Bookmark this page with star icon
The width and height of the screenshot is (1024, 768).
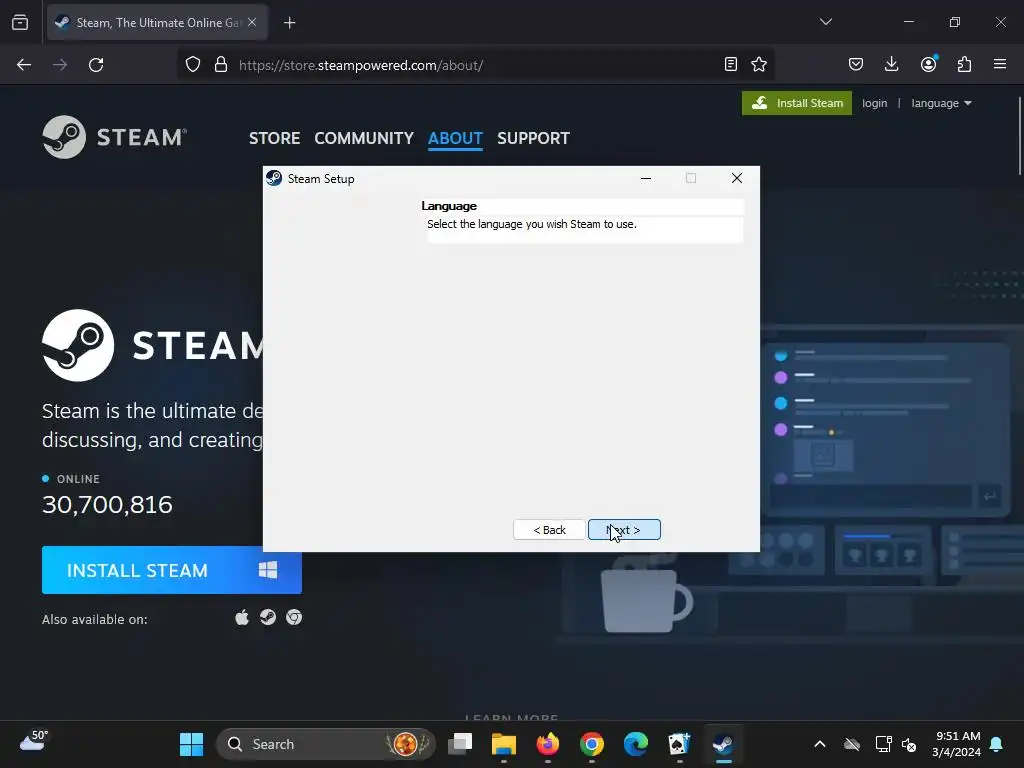click(758, 64)
